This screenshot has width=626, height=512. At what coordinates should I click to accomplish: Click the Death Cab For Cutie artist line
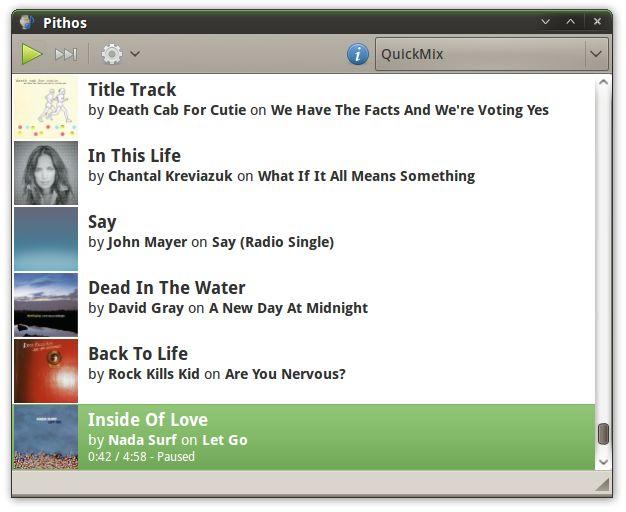pyautogui.click(x=319, y=110)
